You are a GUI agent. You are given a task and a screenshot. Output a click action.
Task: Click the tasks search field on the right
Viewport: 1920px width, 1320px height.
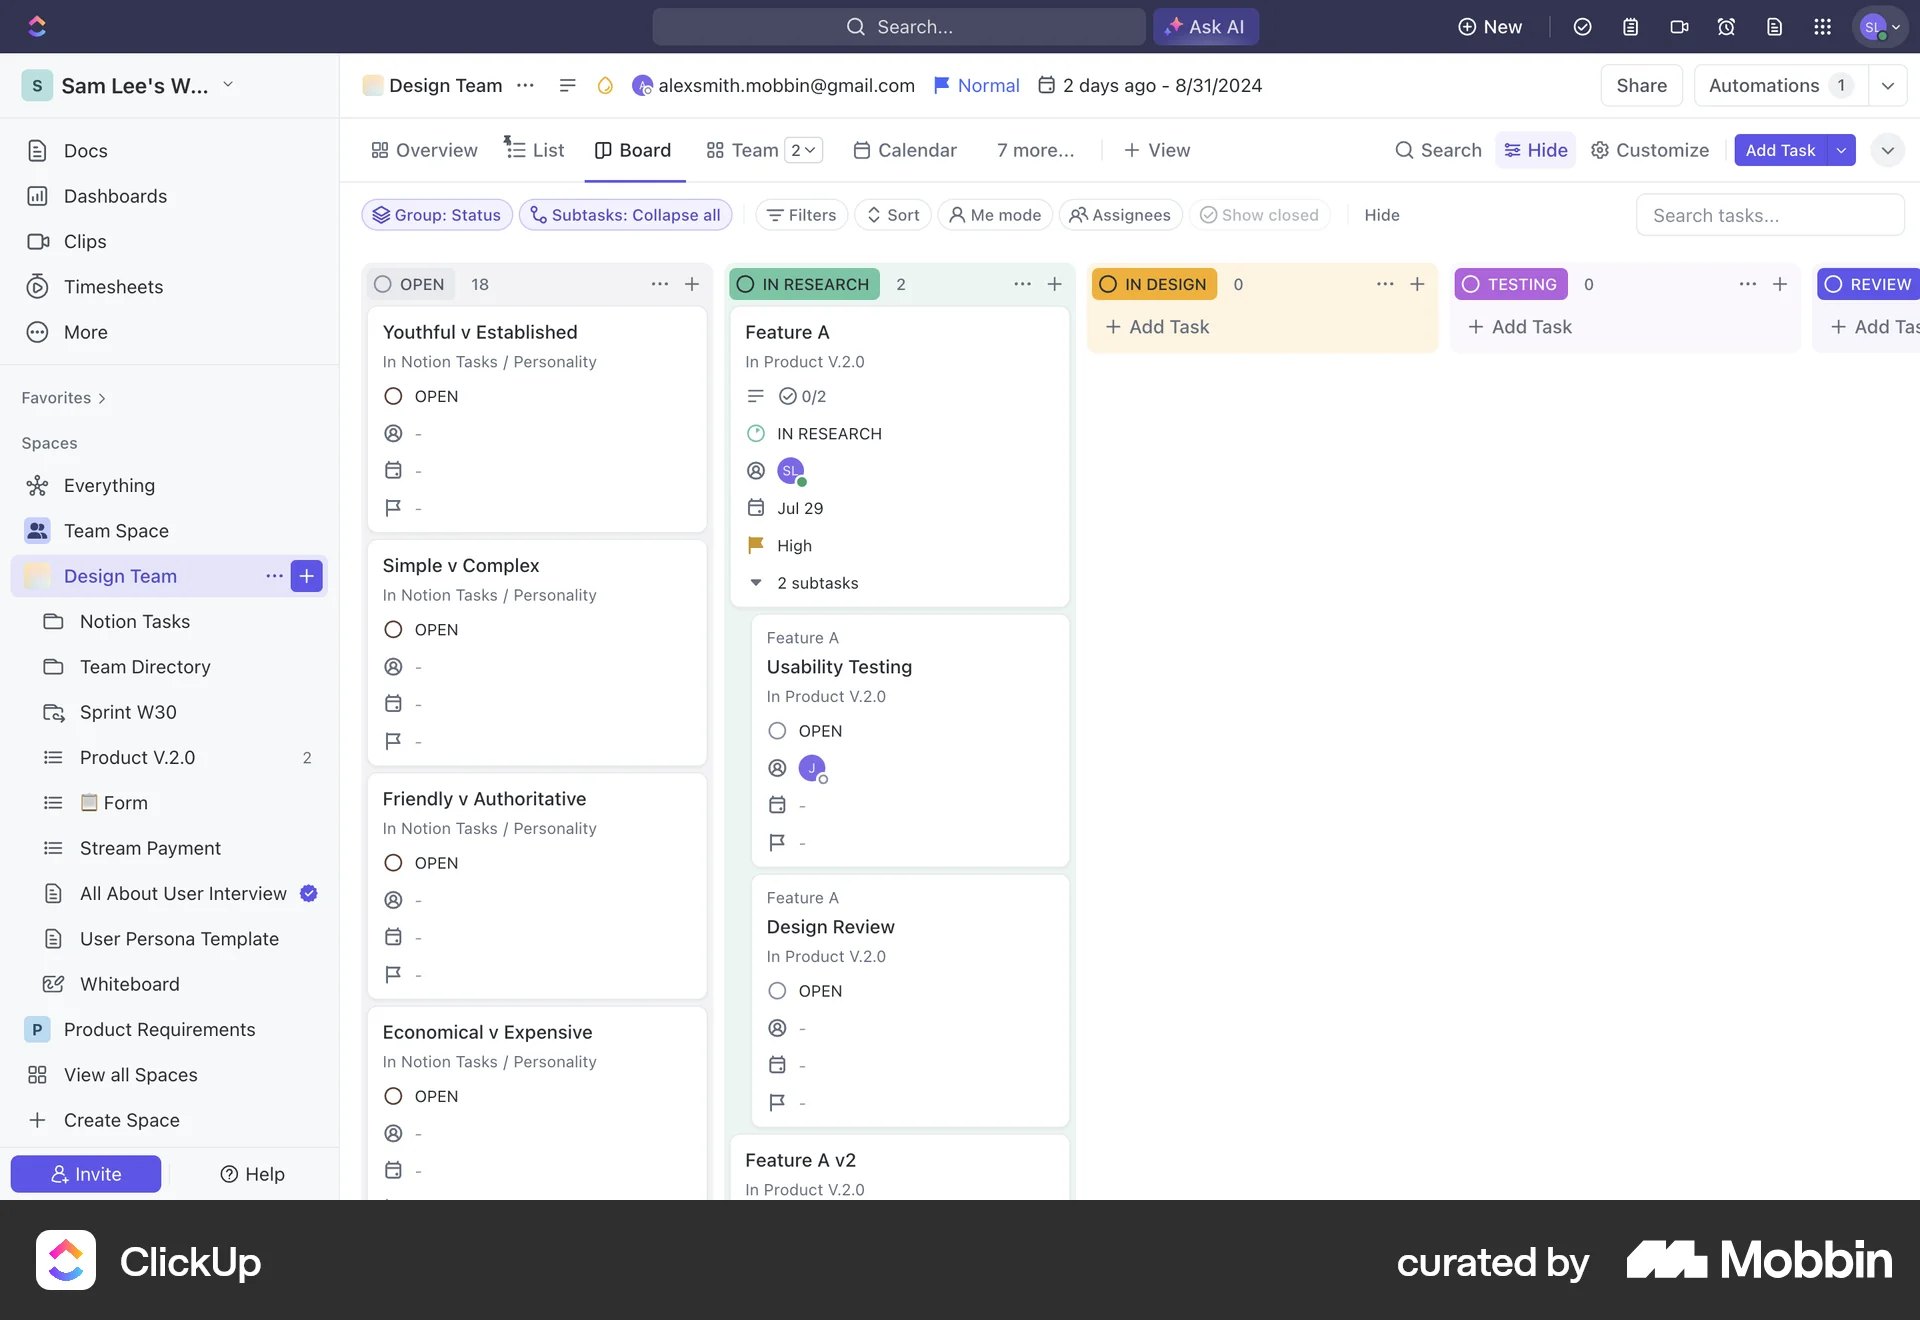1769,215
